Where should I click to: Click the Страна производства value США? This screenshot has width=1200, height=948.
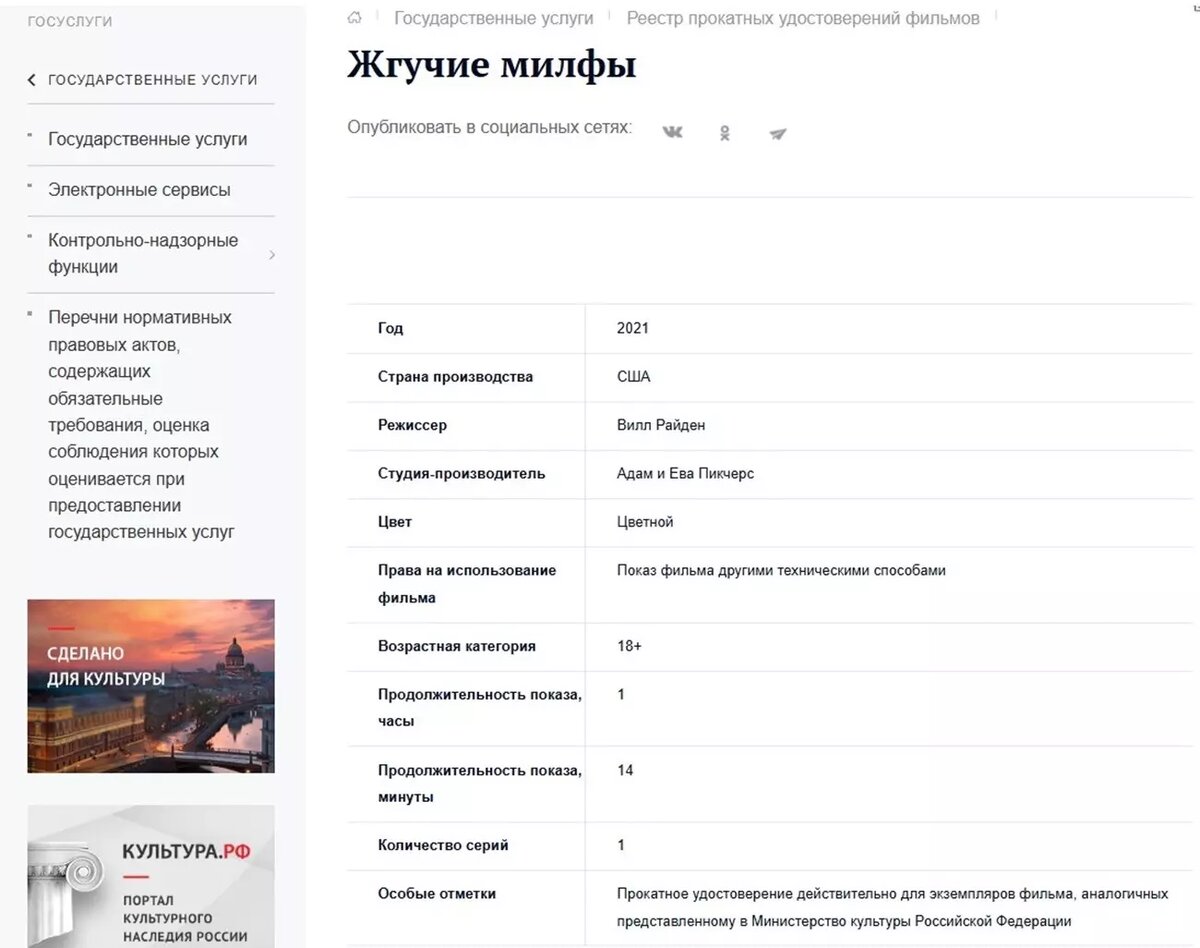click(x=633, y=377)
